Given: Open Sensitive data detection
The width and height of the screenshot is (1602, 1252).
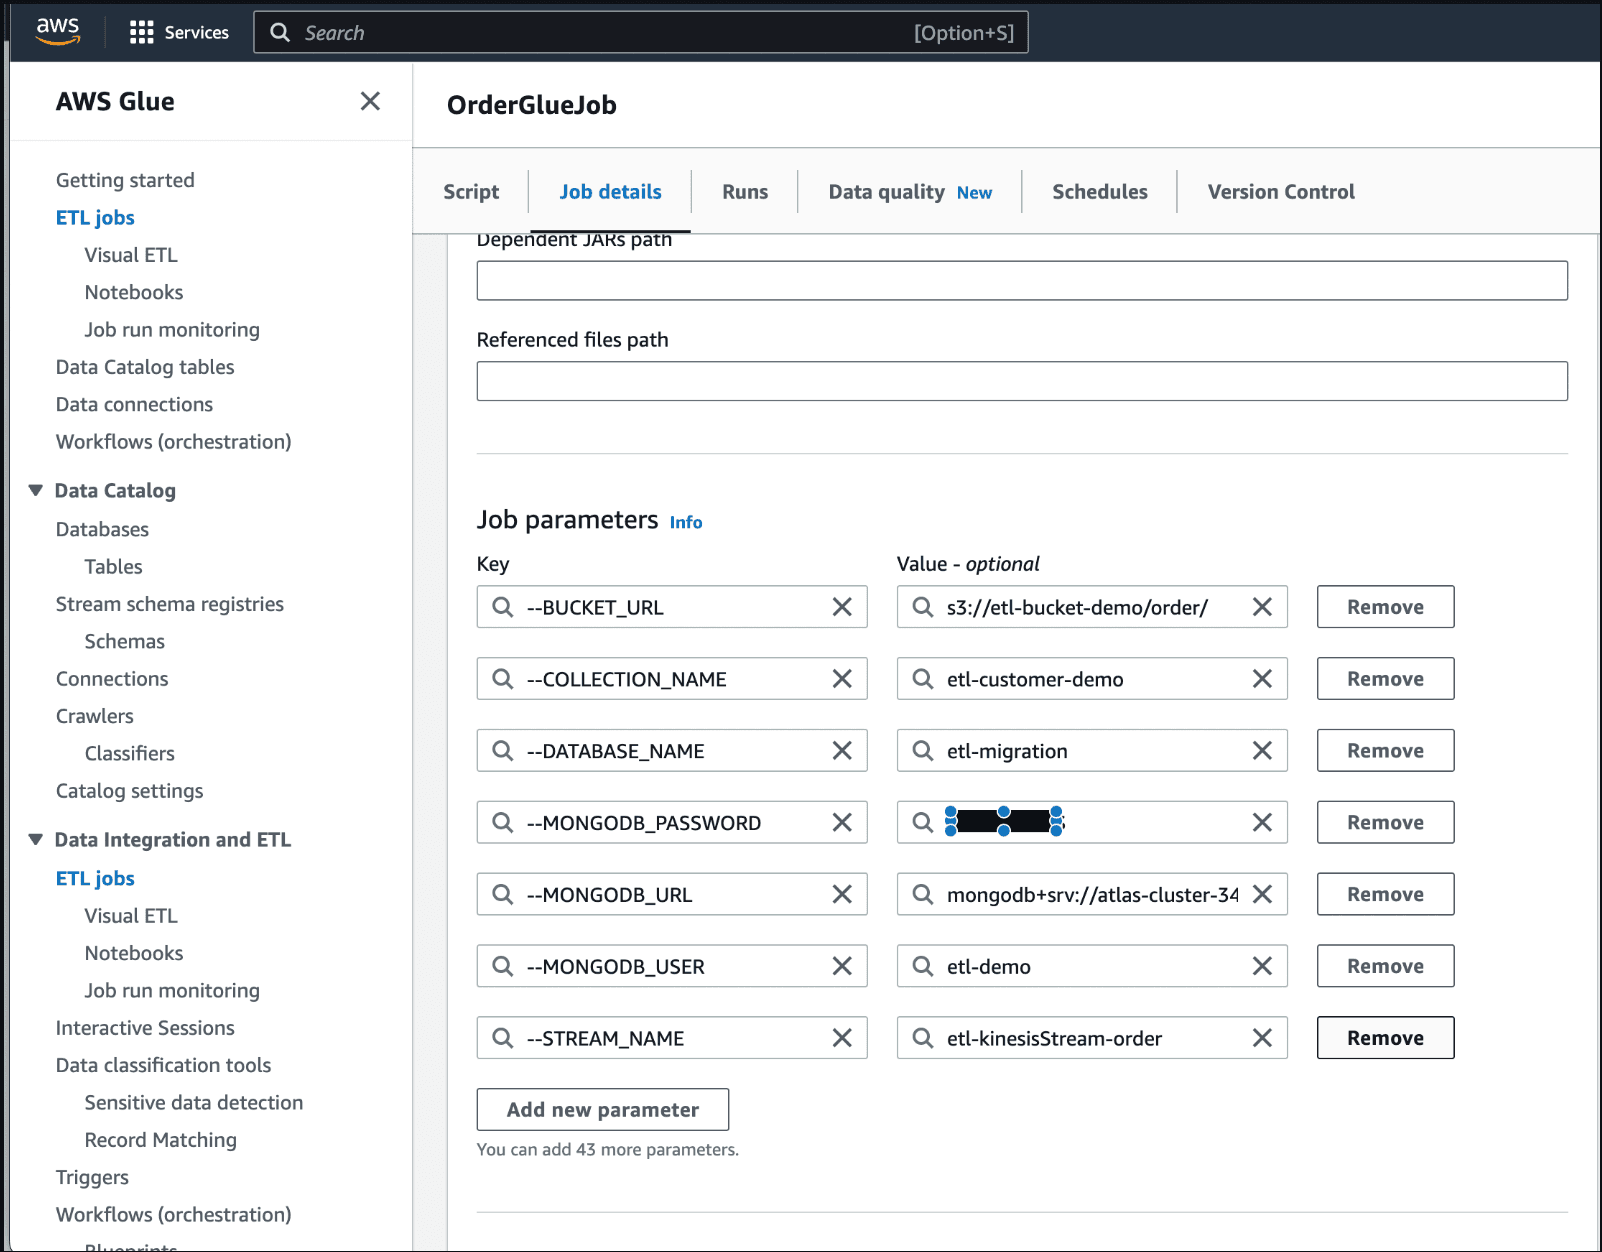Looking at the screenshot, I should [194, 1102].
